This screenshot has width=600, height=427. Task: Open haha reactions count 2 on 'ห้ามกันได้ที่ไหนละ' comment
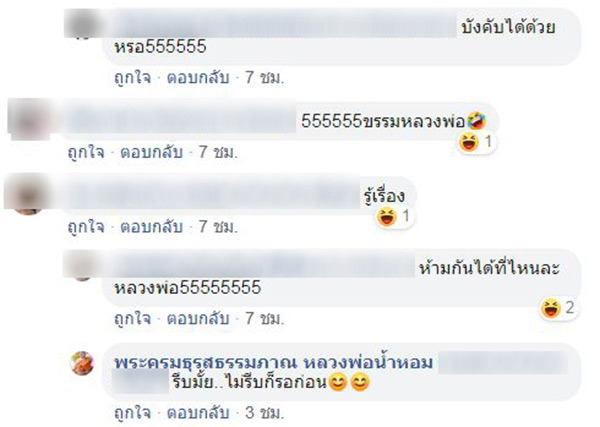558,308
